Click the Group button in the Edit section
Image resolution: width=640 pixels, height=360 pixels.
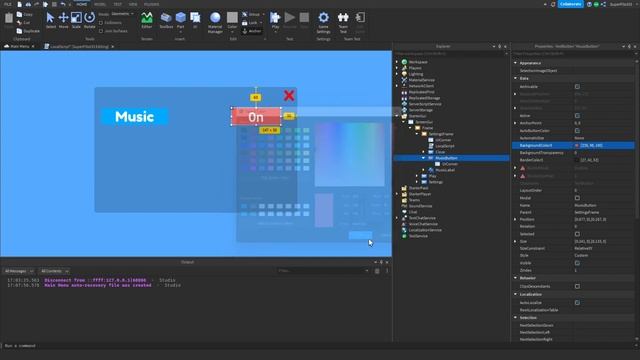(251, 14)
